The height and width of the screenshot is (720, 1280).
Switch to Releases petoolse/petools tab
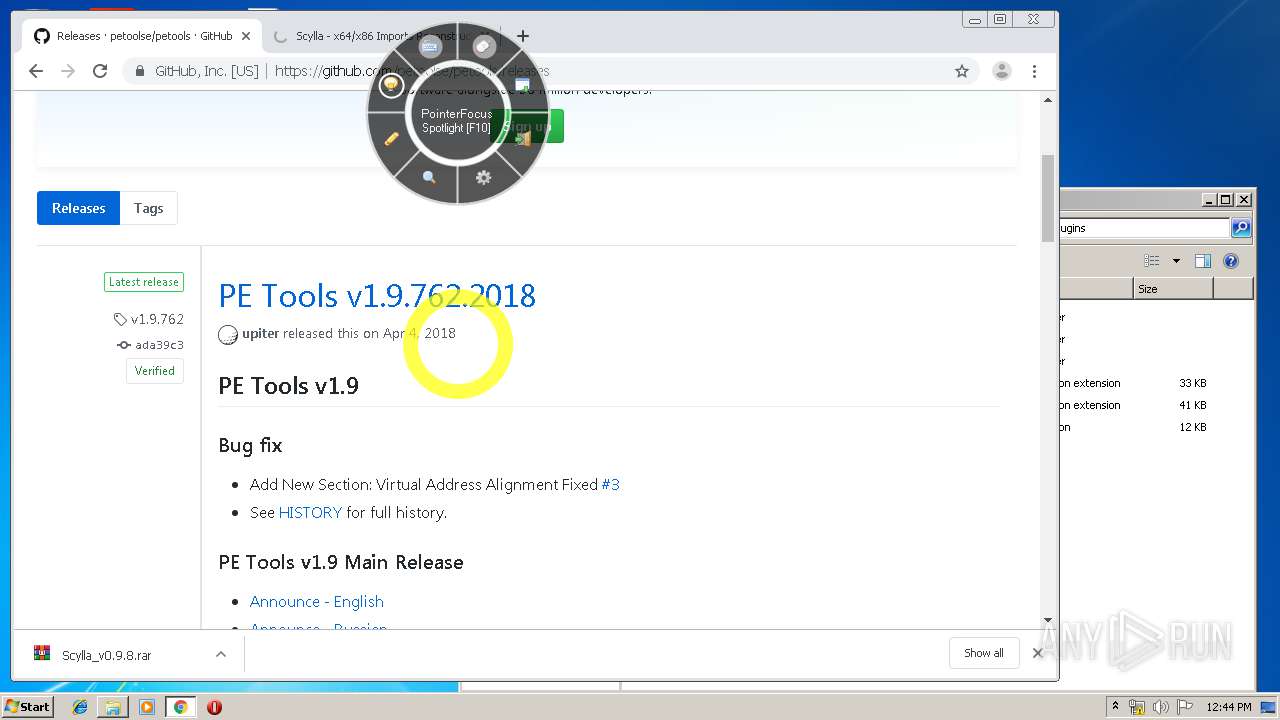144,36
